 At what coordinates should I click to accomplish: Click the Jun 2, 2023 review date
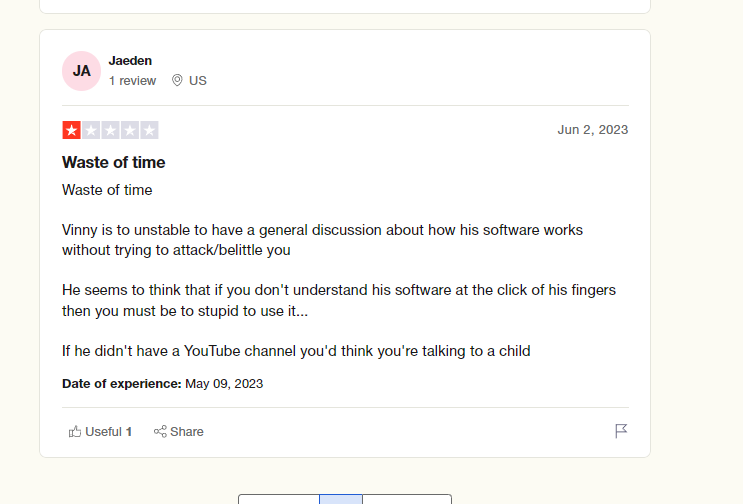point(593,130)
